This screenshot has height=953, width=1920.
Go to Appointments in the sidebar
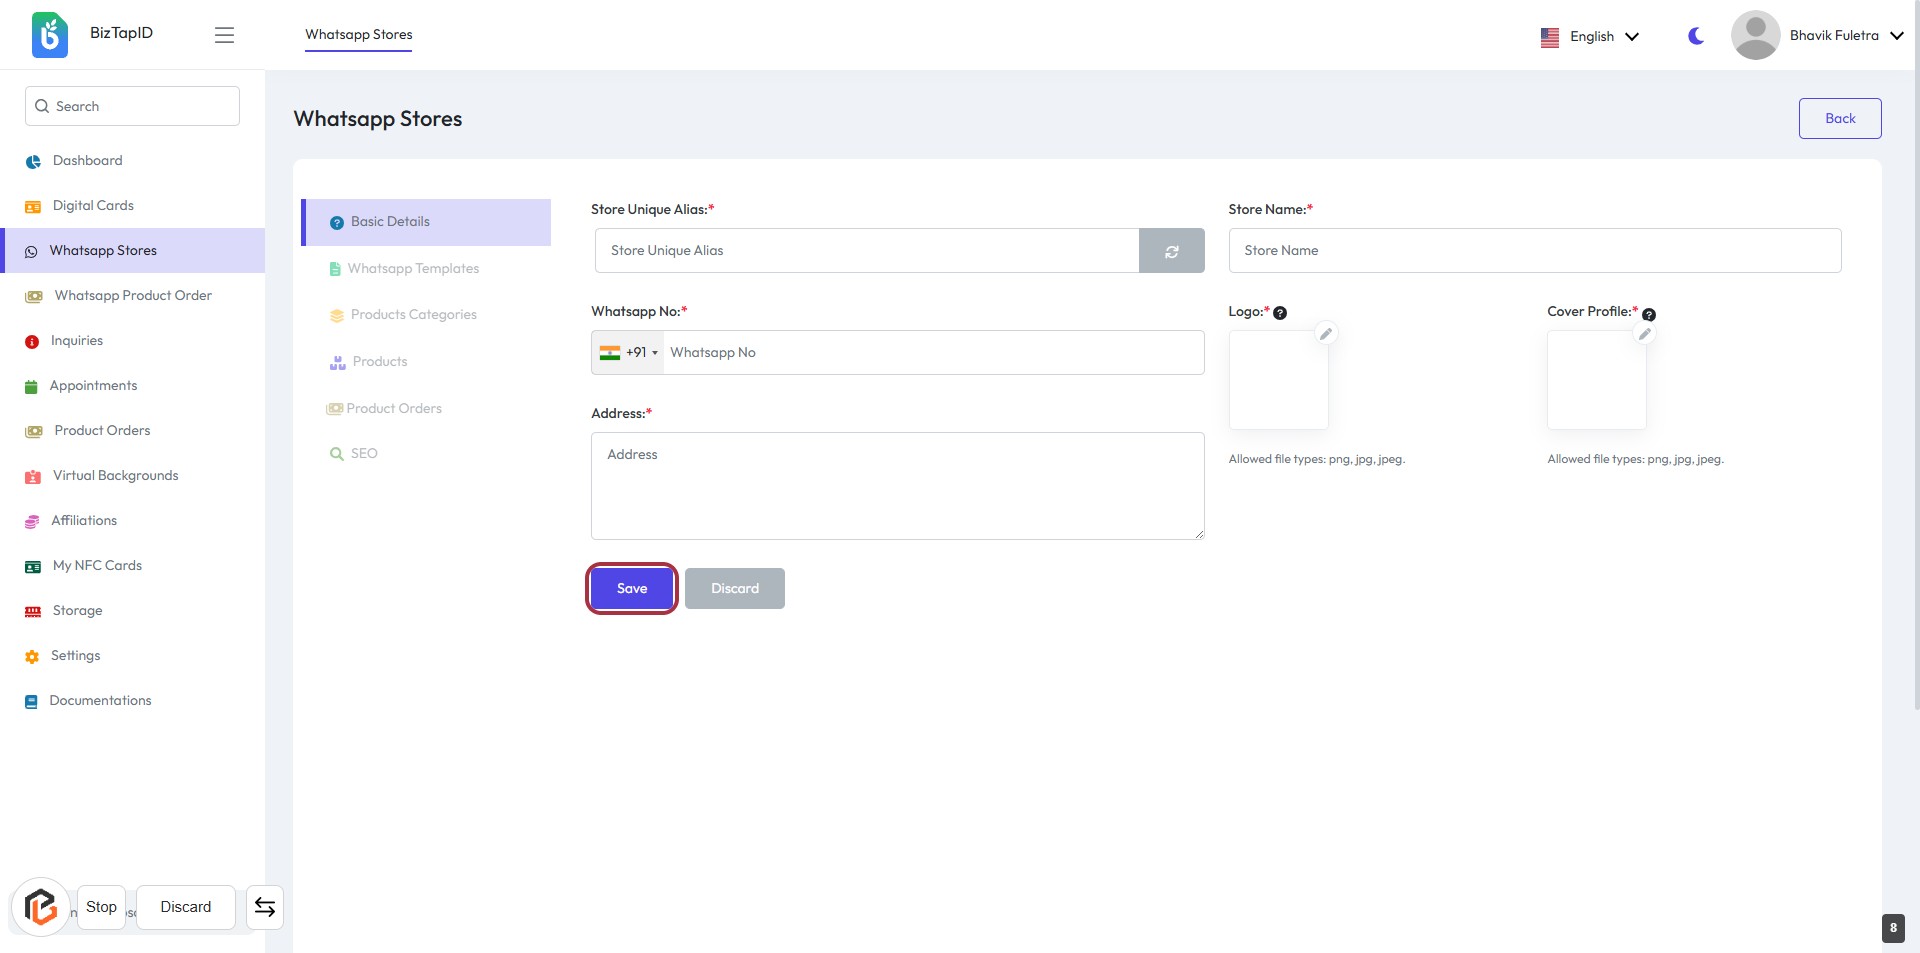tap(93, 386)
